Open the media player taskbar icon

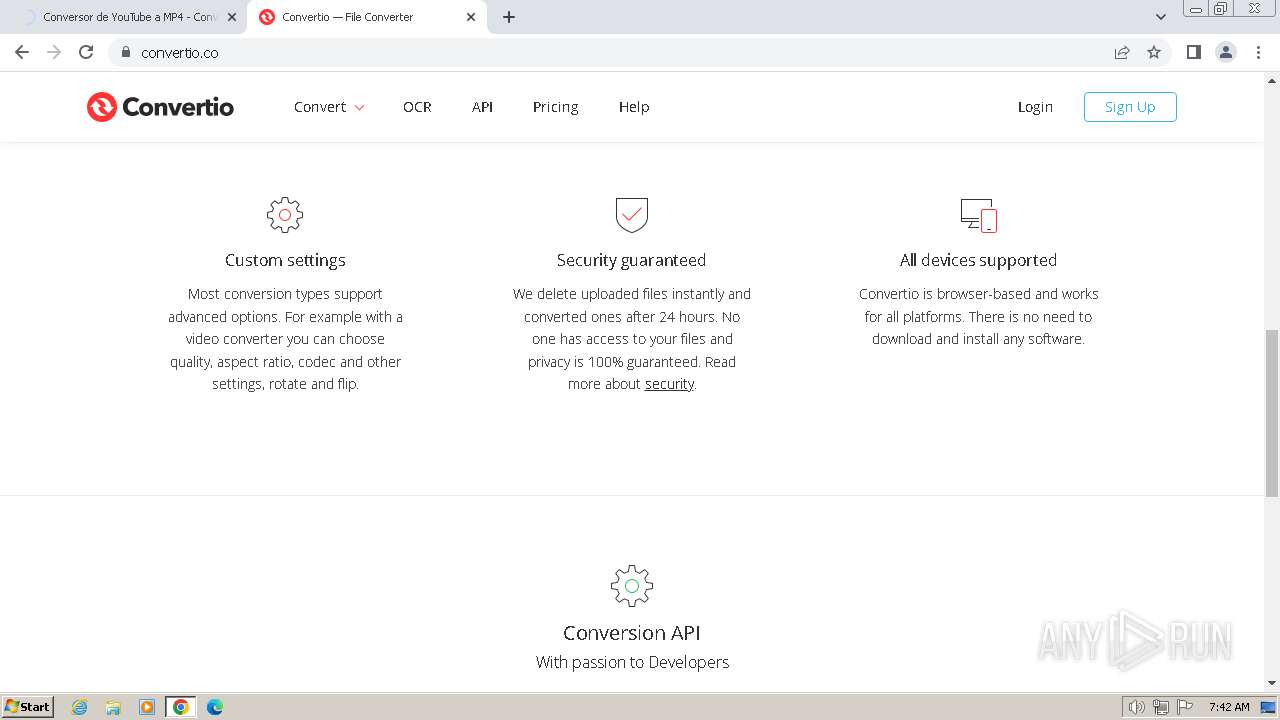pos(147,707)
